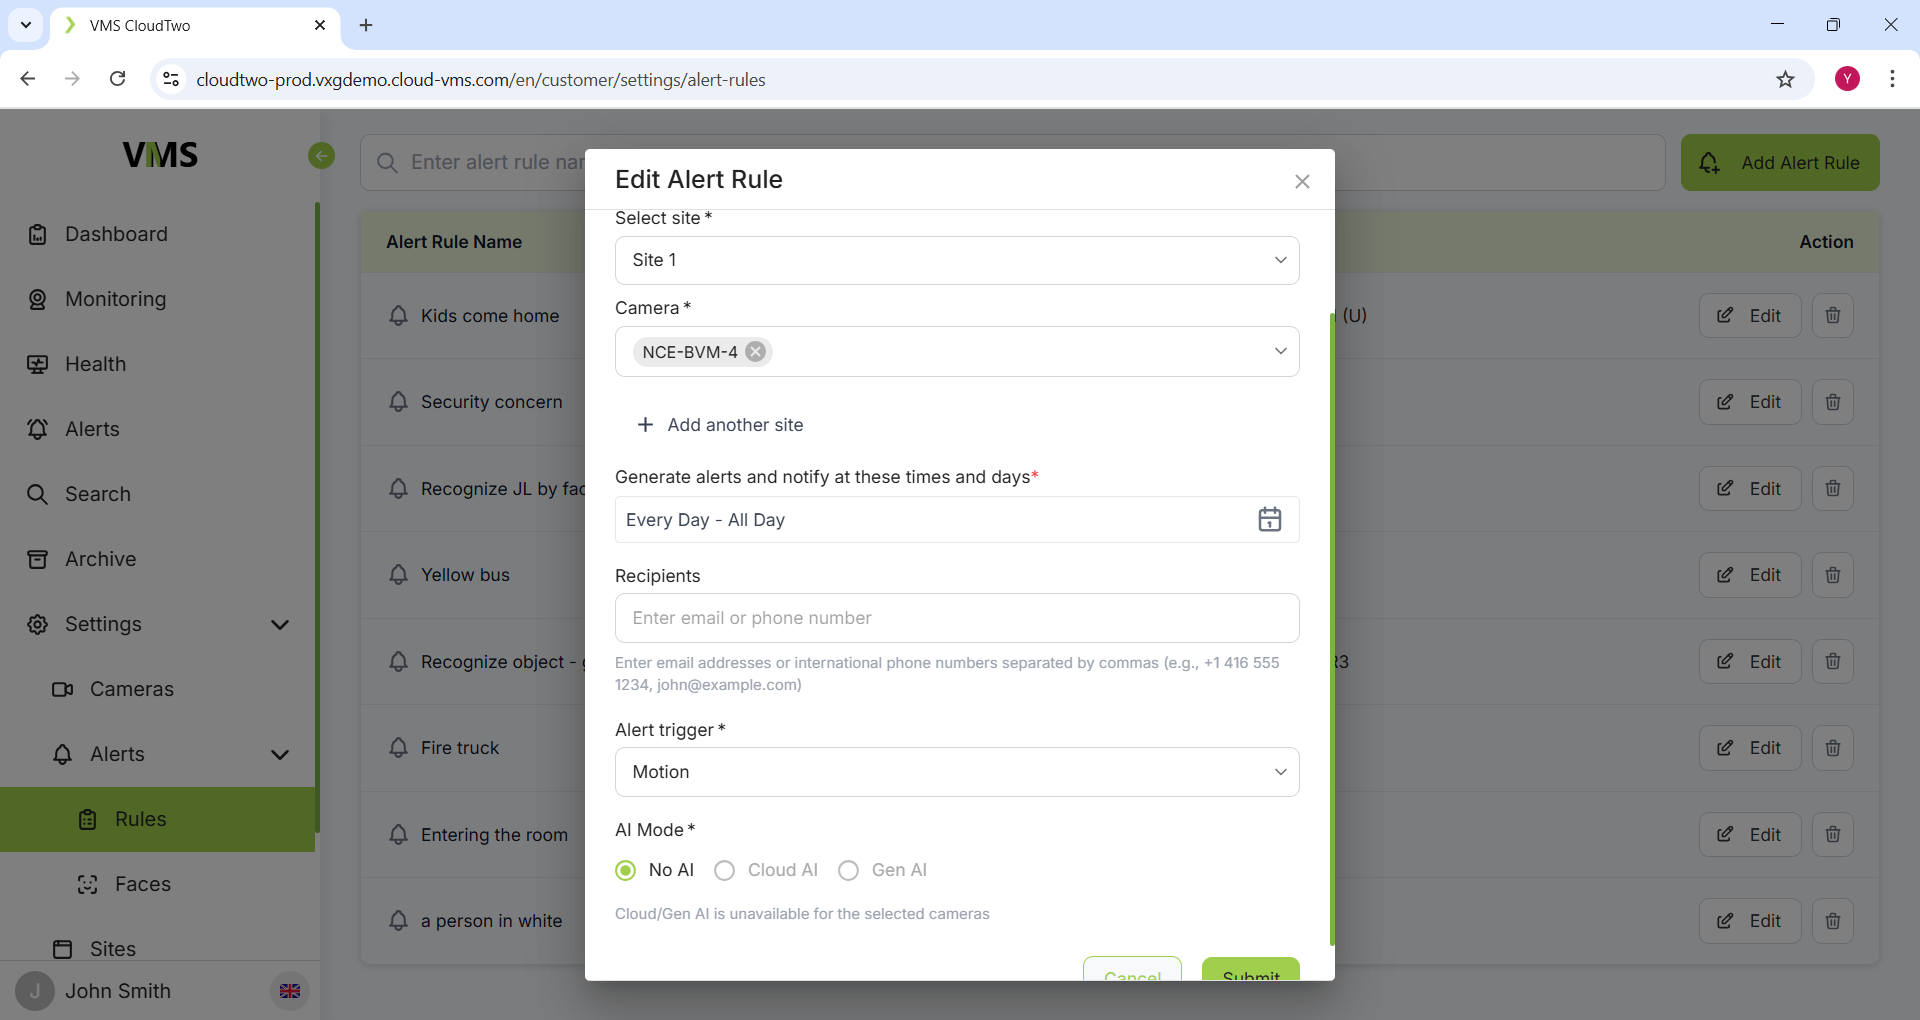The height and width of the screenshot is (1020, 1920).
Task: Expand the Alert trigger Motion dropdown
Action: tap(956, 772)
